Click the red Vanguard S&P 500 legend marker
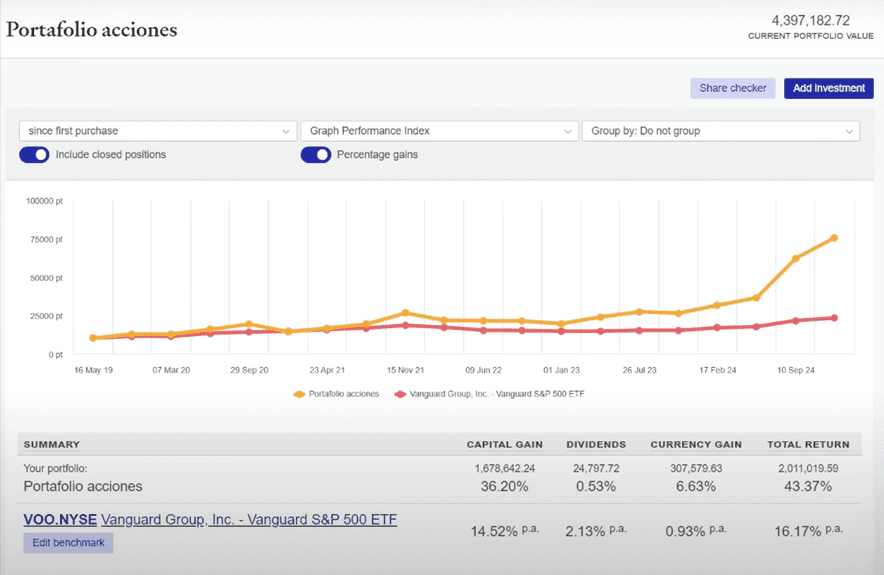The height and width of the screenshot is (575, 884). click(401, 394)
